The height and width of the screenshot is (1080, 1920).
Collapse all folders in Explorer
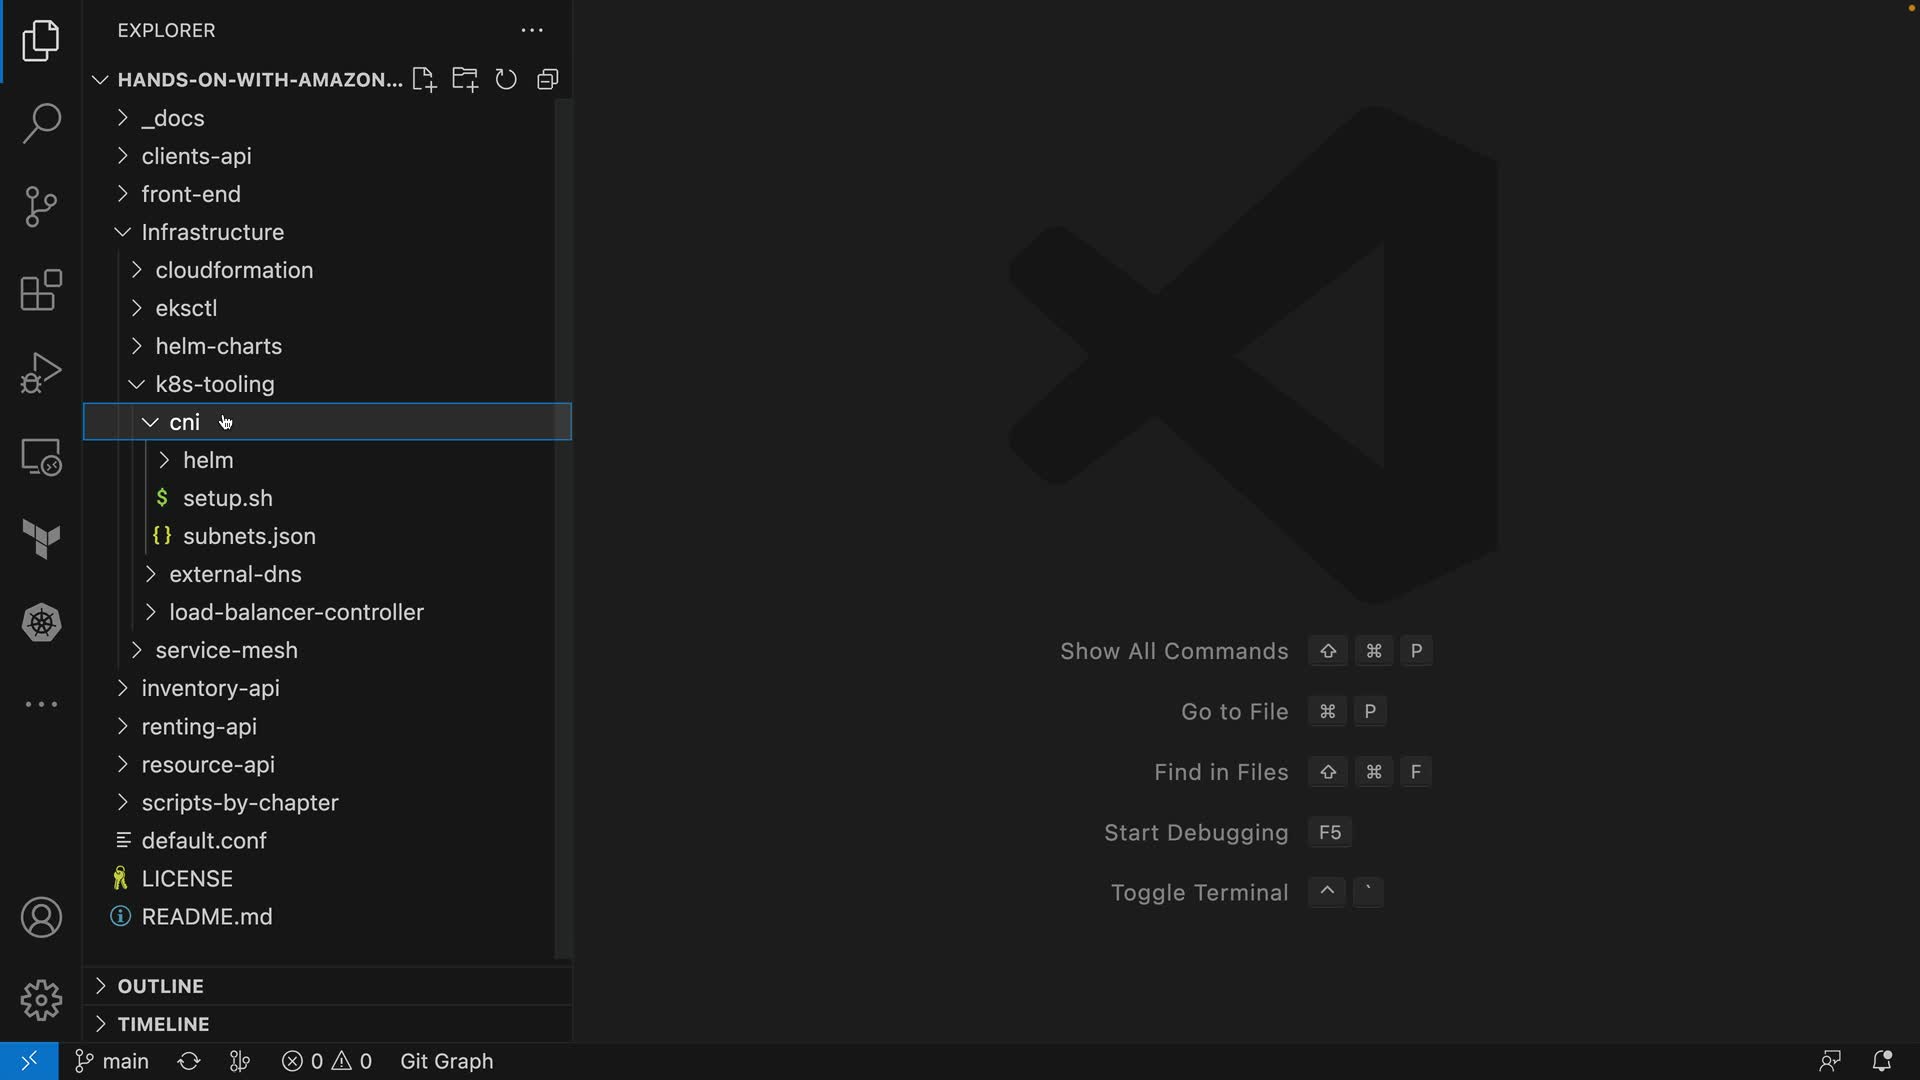[x=547, y=80]
